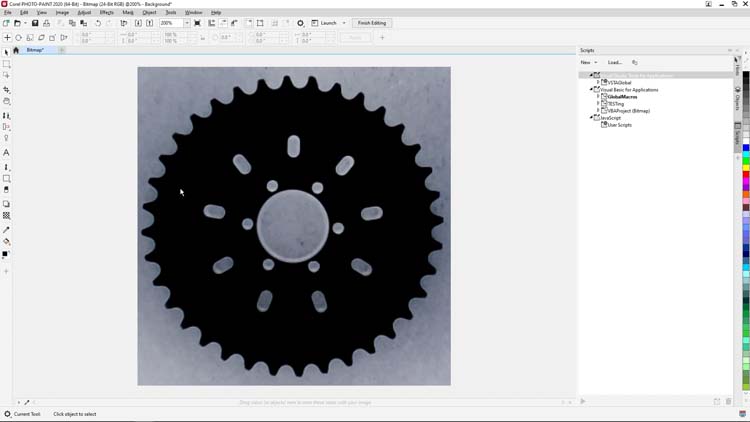Select the Pick tool in toolbox
The width and height of the screenshot is (750, 422).
point(6,52)
